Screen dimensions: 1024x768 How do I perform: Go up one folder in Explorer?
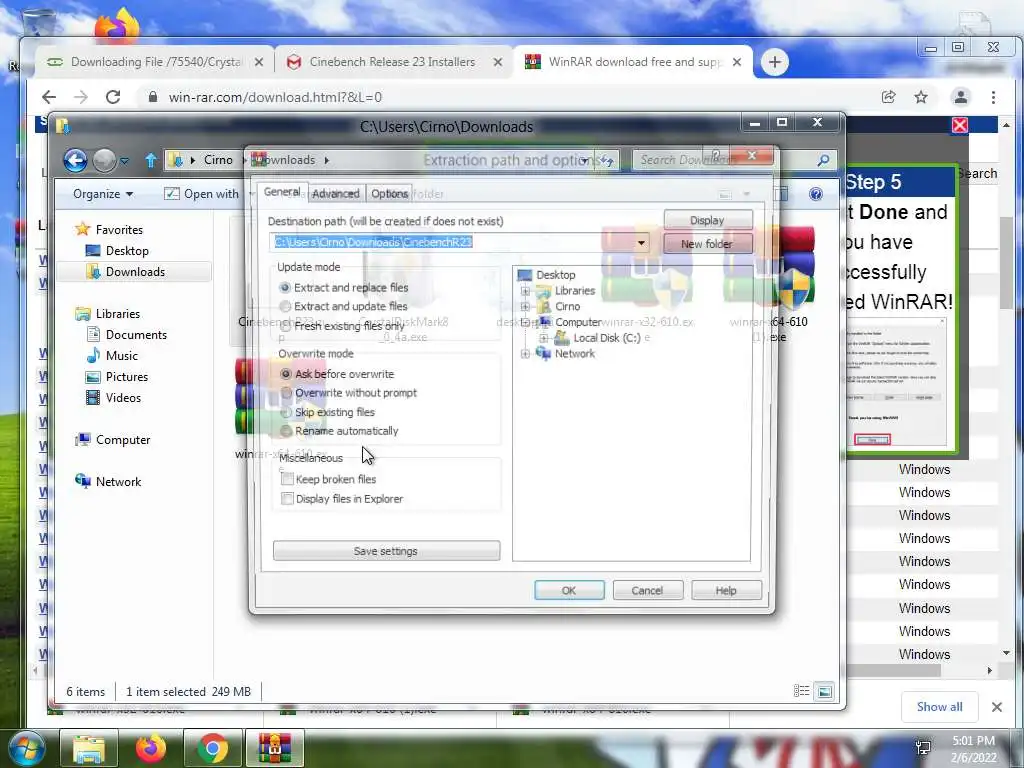[151, 160]
